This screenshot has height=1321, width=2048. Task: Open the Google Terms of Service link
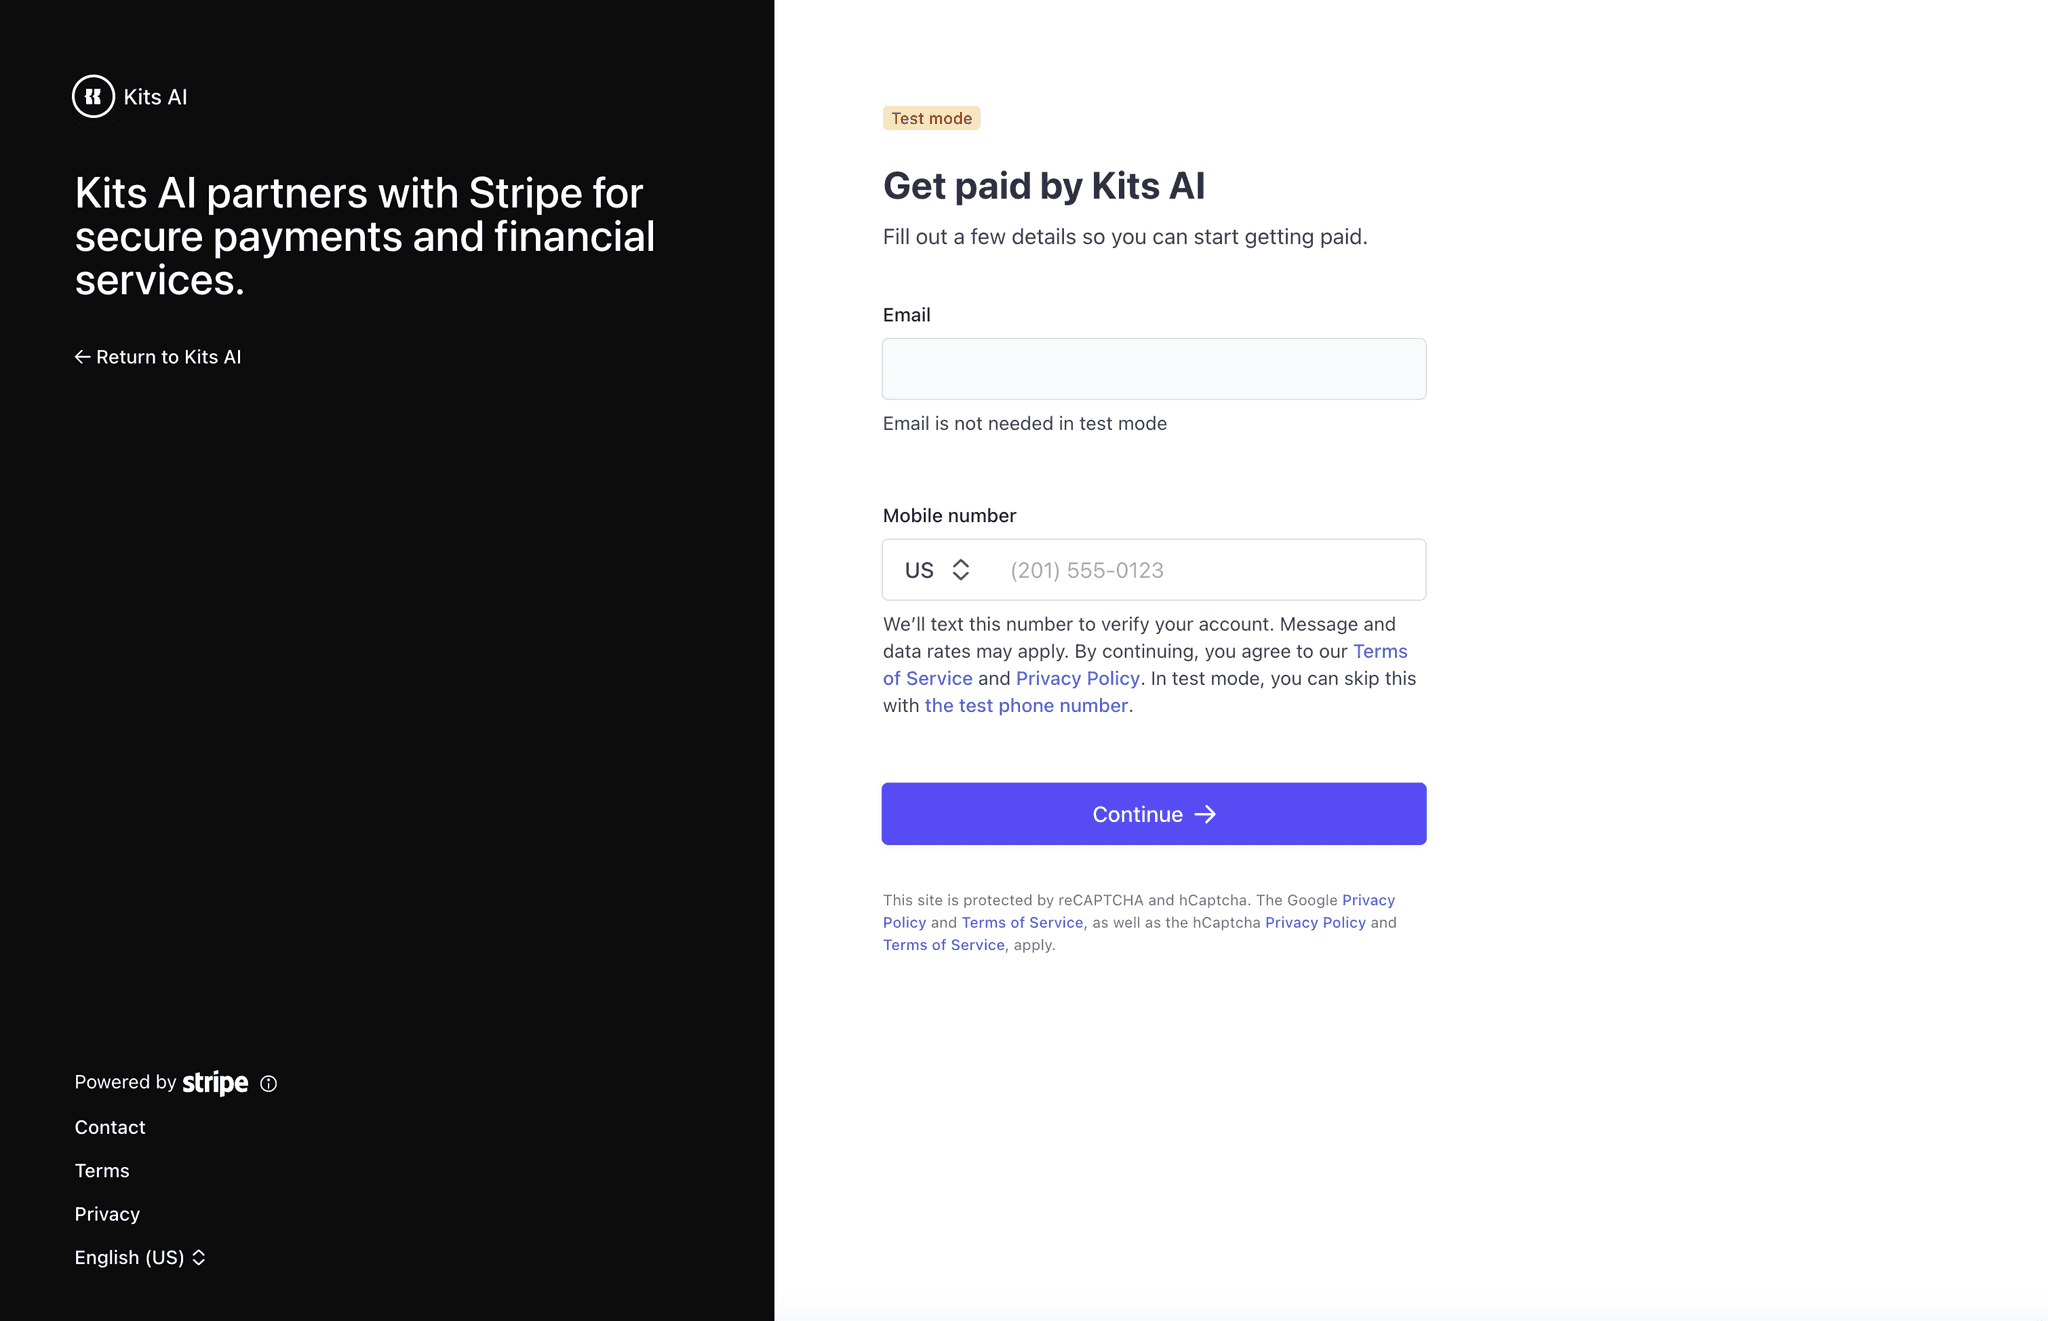(1022, 922)
